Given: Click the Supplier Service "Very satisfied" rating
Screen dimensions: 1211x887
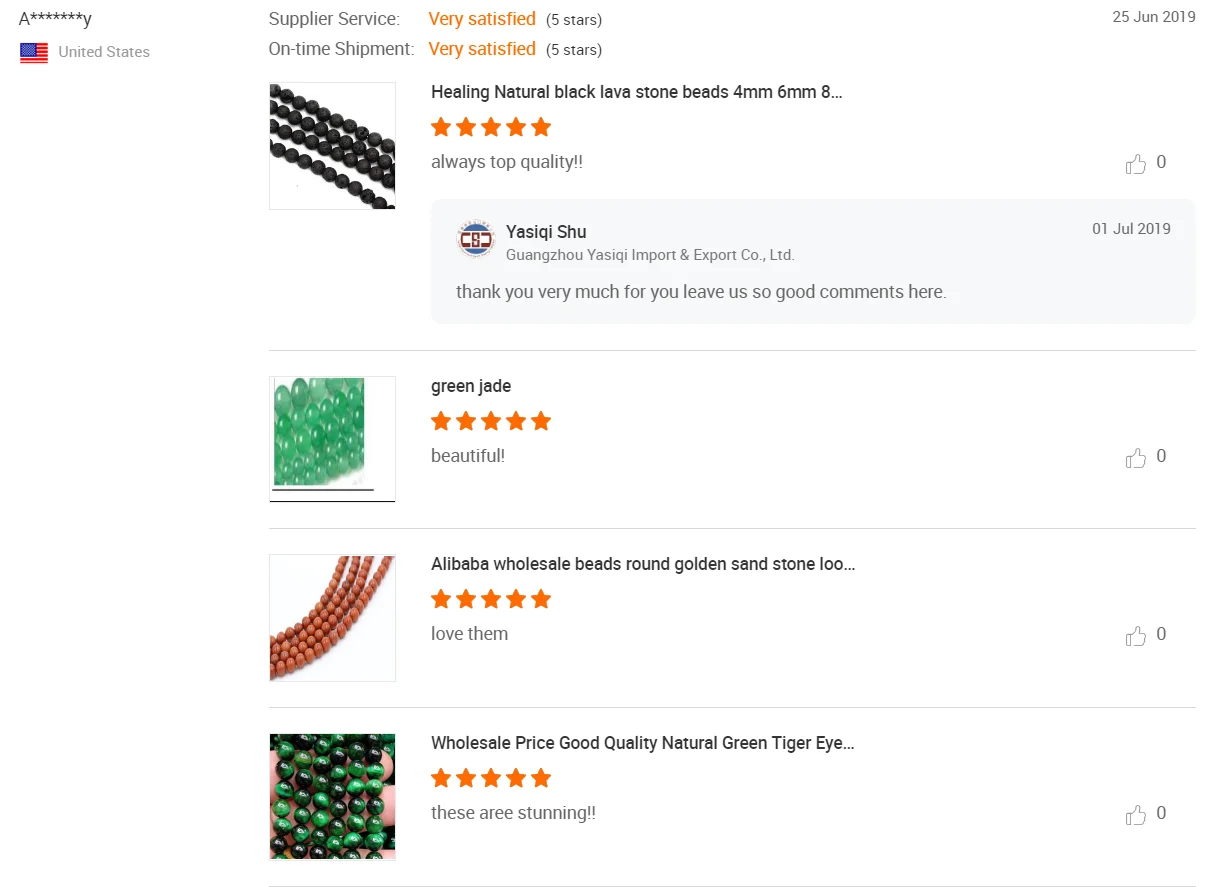Looking at the screenshot, I should 482,19.
